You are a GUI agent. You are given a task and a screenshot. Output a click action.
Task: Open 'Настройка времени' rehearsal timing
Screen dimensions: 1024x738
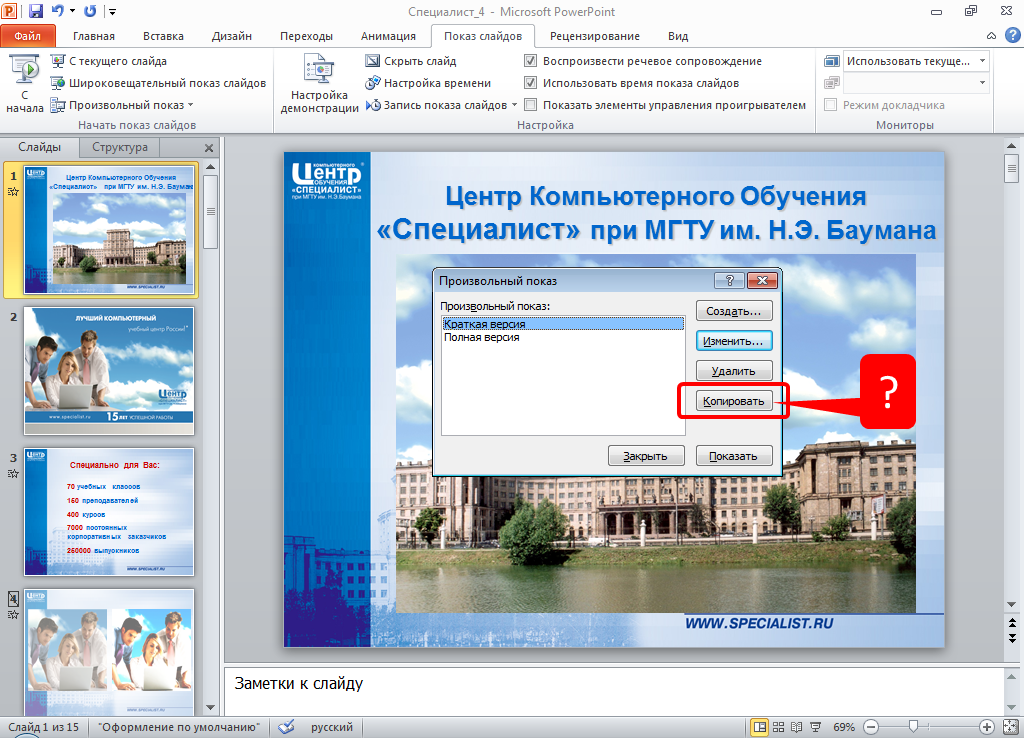click(x=373, y=83)
